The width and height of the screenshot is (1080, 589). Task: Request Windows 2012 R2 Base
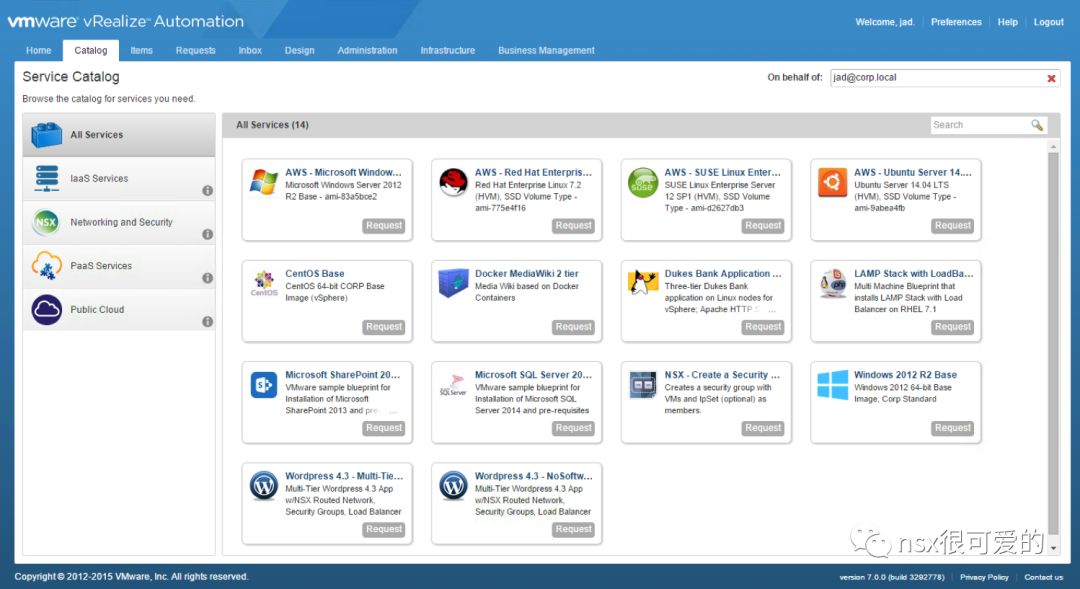953,428
